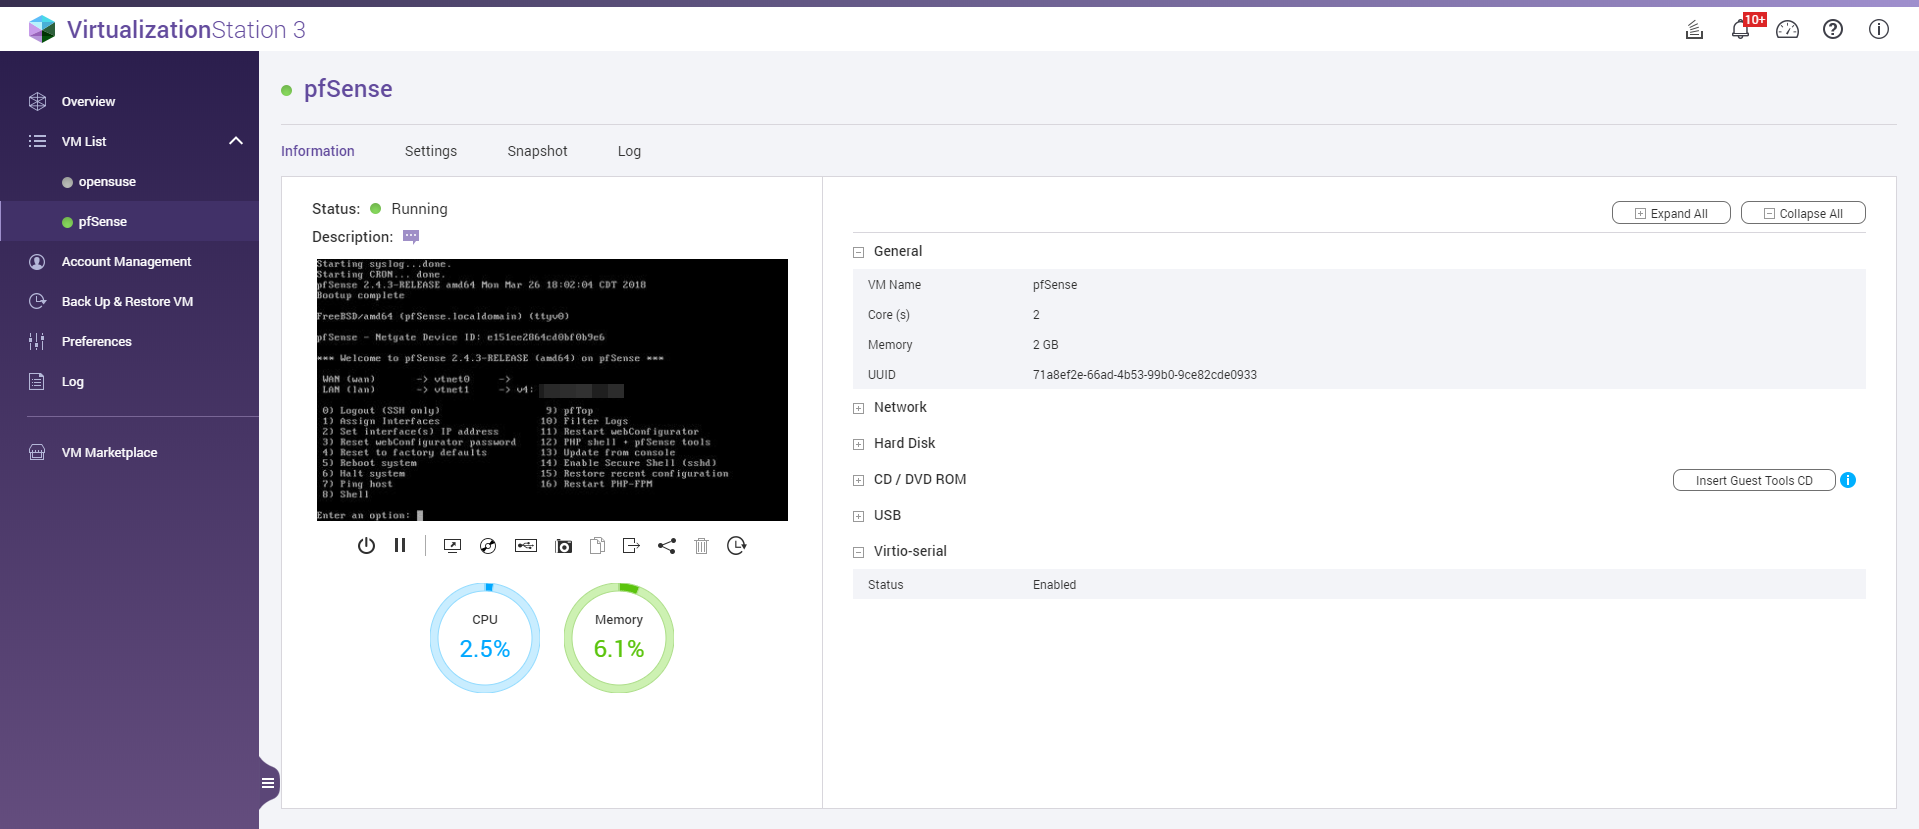
Task: Click the power button for pfSense VM
Action: (366, 546)
